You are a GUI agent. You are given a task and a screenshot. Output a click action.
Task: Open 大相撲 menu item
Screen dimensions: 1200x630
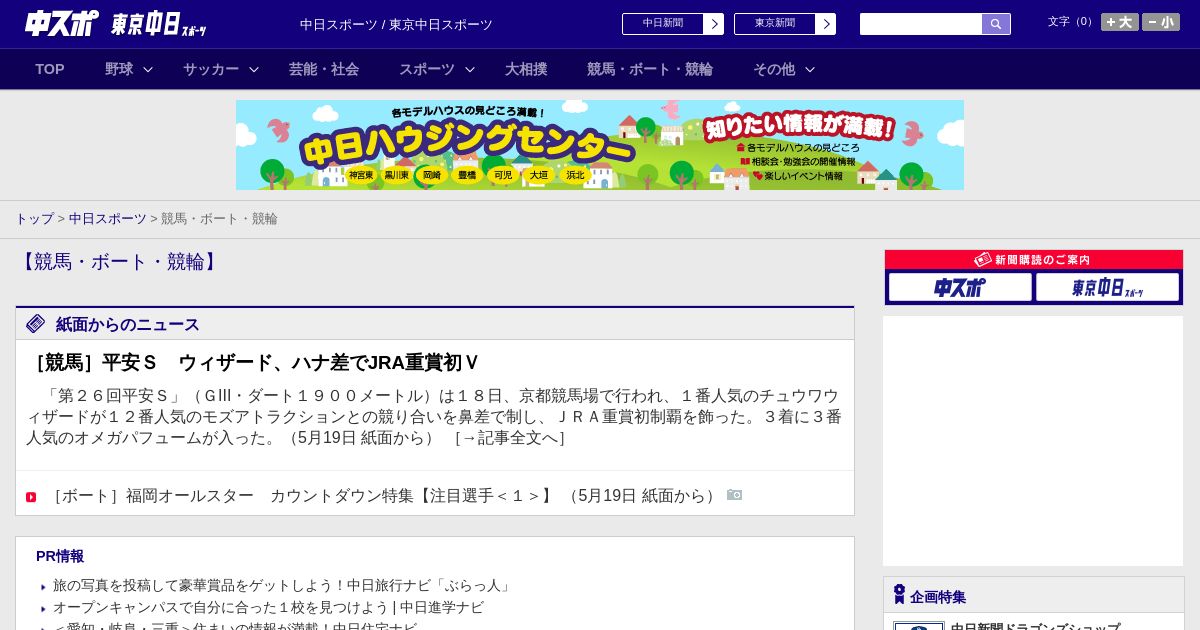pyautogui.click(x=526, y=69)
